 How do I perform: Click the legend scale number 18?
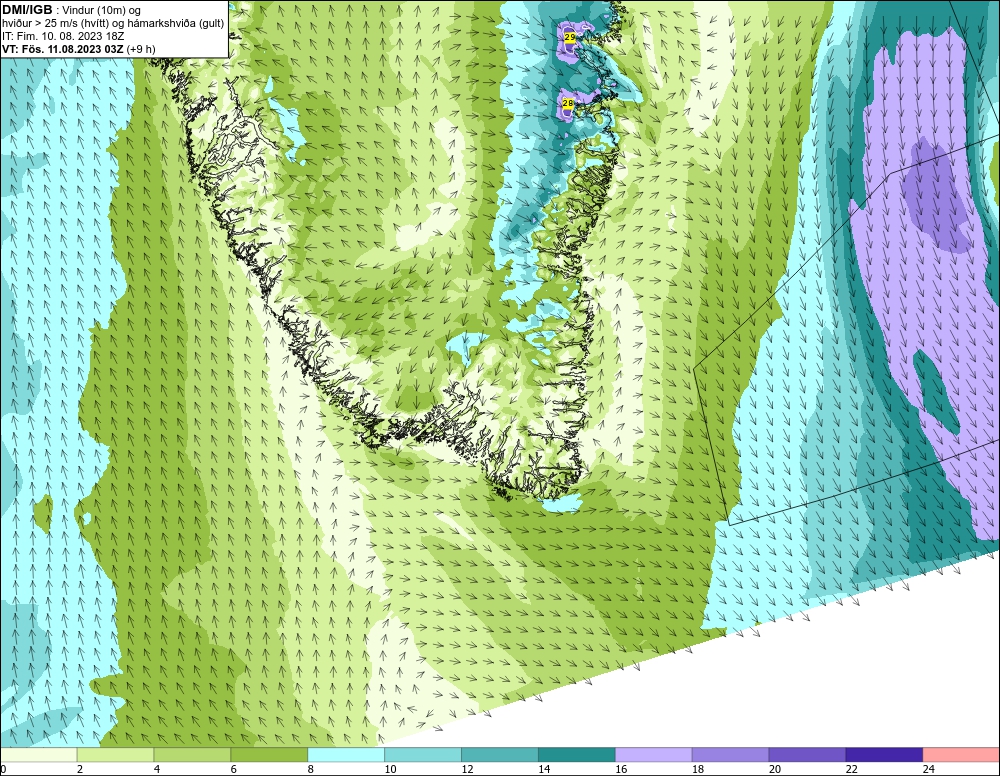tap(698, 769)
